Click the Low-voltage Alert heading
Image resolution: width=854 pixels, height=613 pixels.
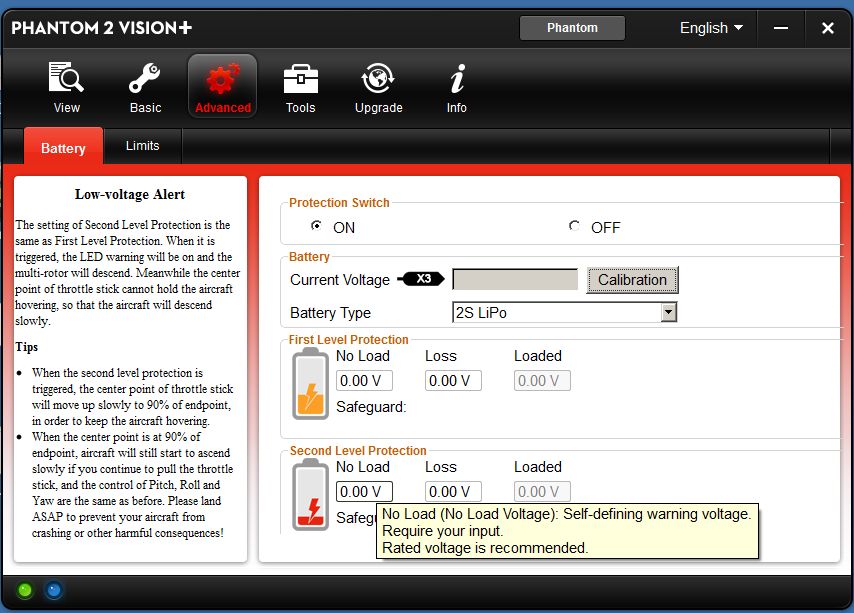[x=130, y=194]
